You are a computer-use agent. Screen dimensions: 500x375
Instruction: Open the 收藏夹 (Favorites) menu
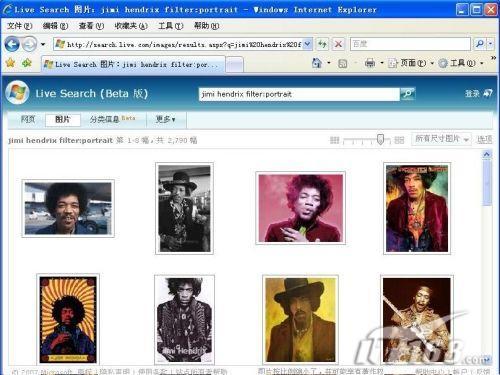tap(131, 26)
